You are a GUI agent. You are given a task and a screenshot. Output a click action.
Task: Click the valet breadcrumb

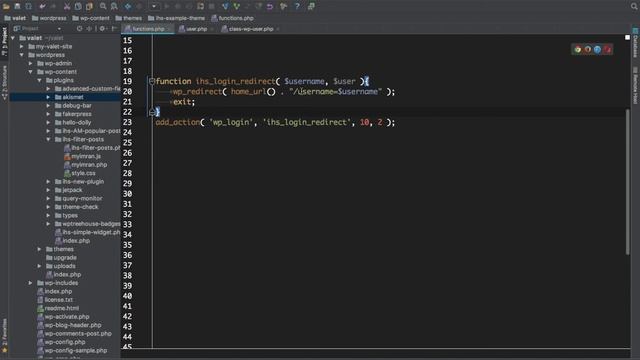pos(15,18)
